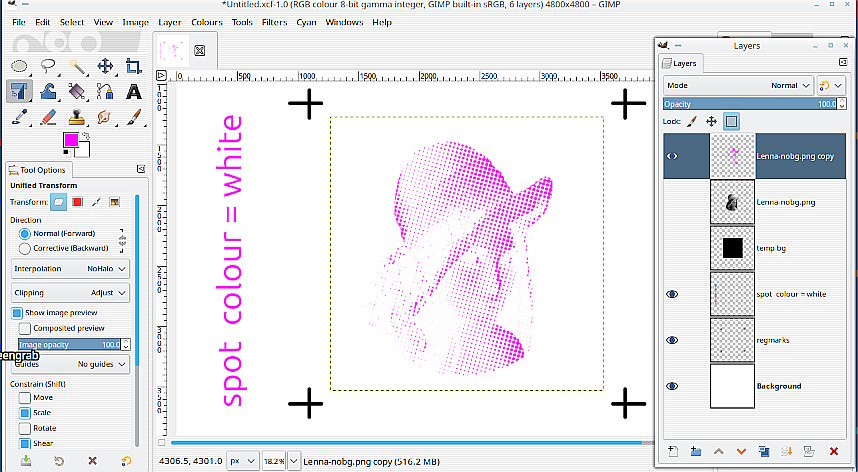Select the Paths tool
Screen dimensions: 858x472
click(105, 91)
